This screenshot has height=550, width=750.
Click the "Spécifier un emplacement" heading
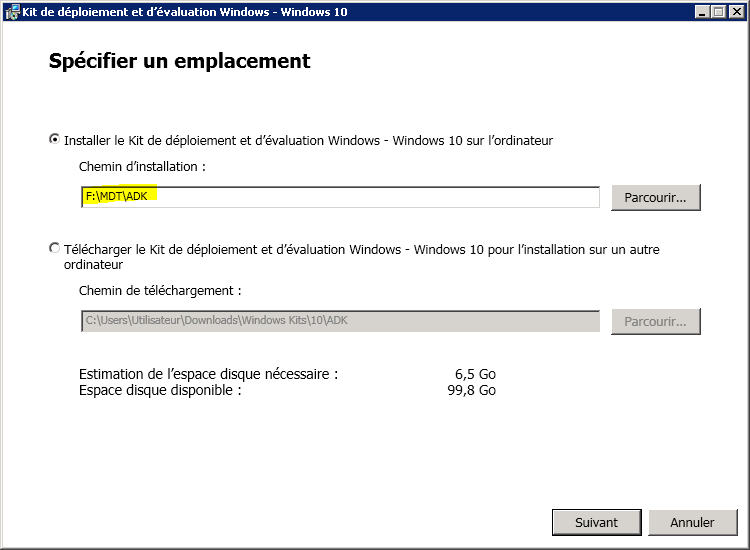(x=180, y=61)
